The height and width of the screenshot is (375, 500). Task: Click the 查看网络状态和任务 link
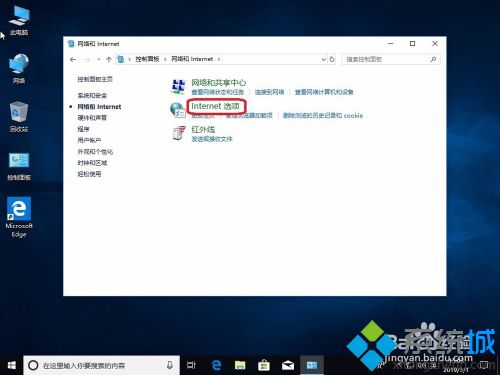pos(217,92)
